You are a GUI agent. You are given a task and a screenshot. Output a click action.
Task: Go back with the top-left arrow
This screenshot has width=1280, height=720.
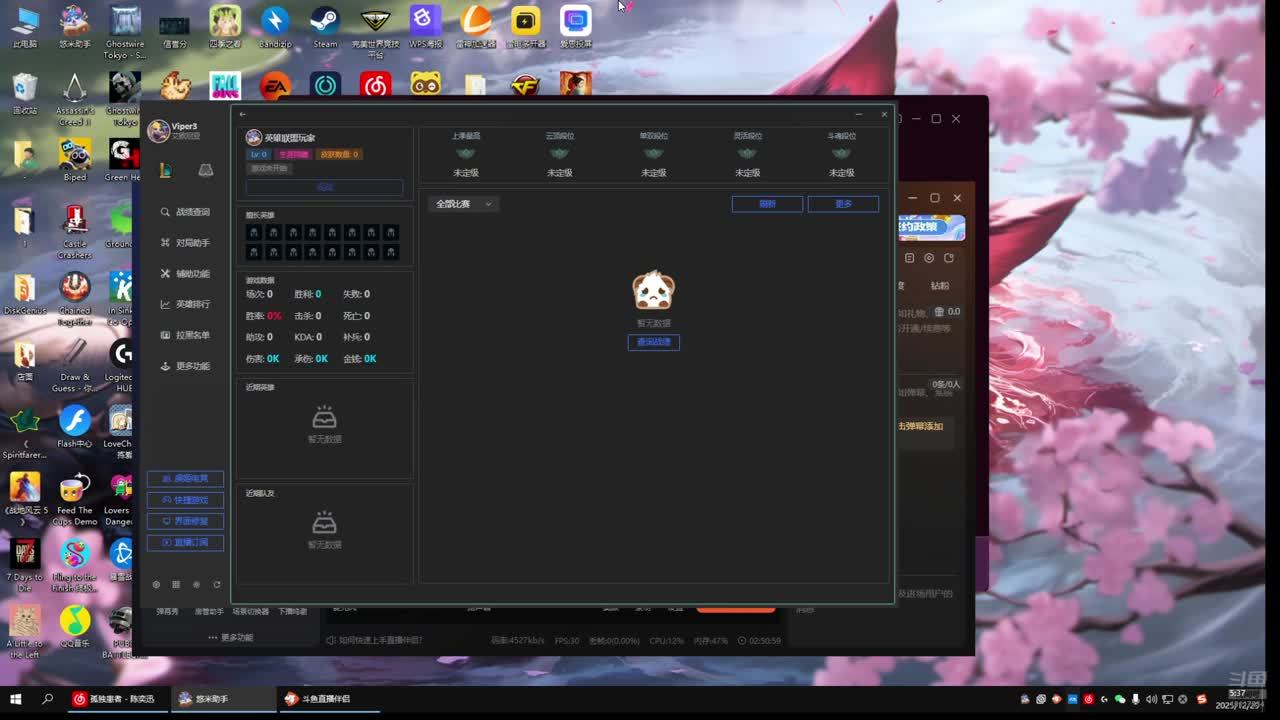[242, 115]
